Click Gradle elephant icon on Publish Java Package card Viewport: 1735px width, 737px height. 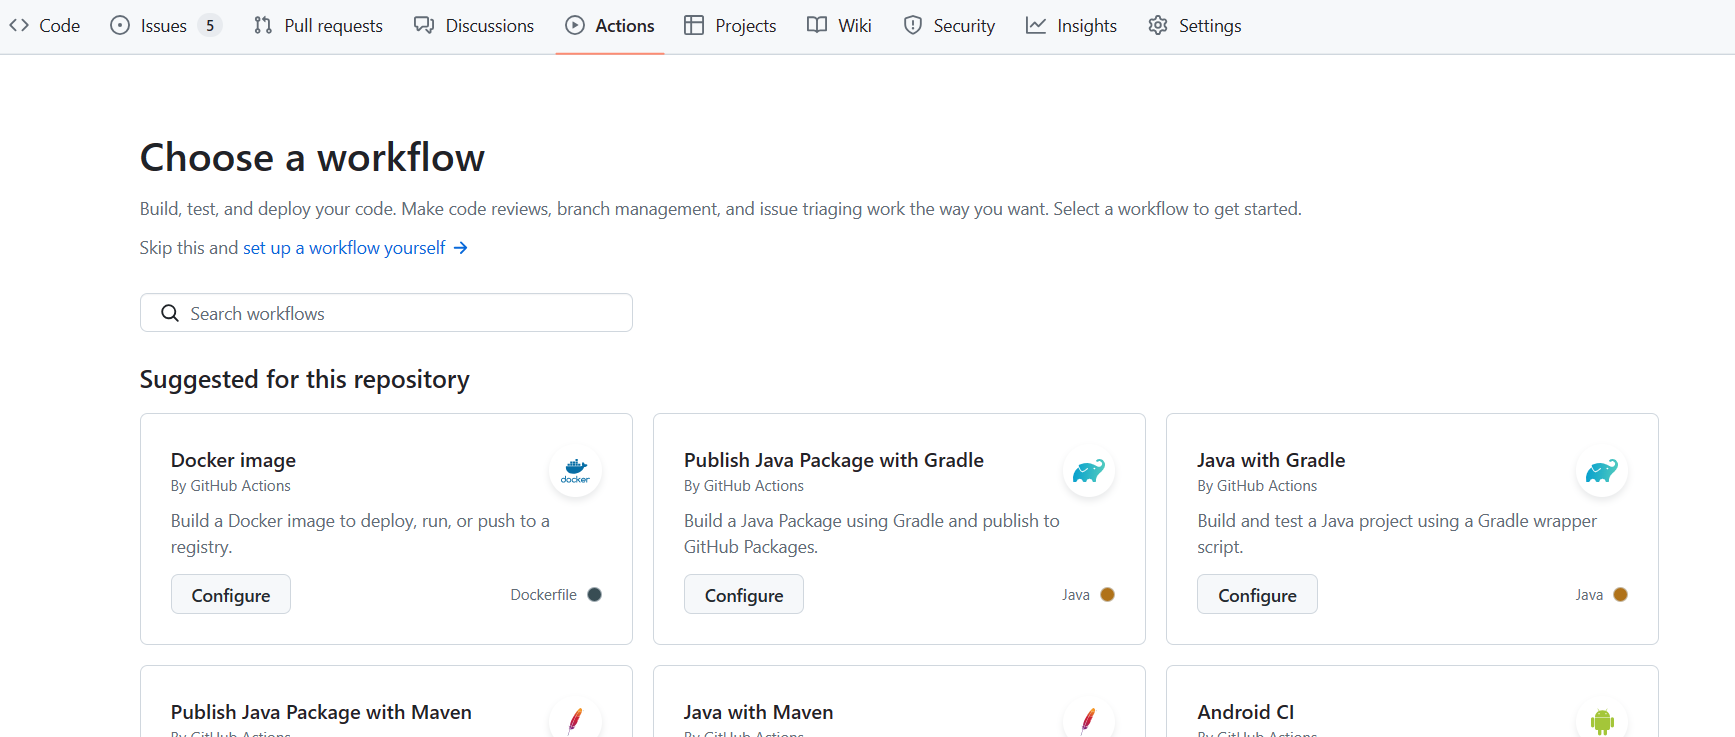point(1088,471)
